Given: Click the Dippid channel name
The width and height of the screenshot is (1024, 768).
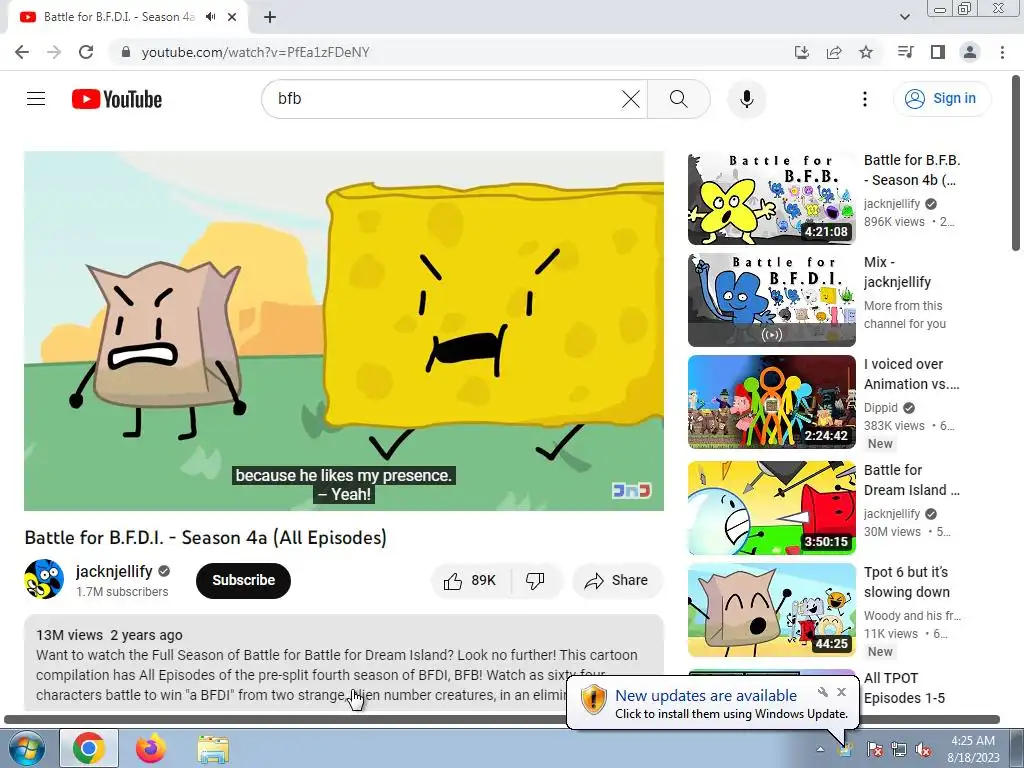Looking at the screenshot, I should click(880, 408).
